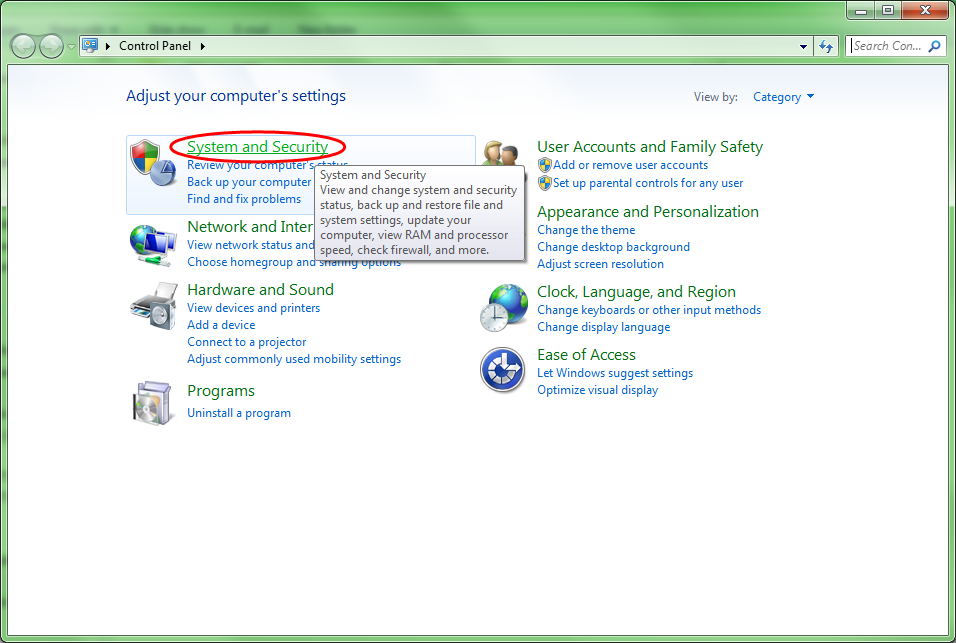Open recent pages dropdown next to Forward button
The height and width of the screenshot is (643, 956).
[71, 46]
